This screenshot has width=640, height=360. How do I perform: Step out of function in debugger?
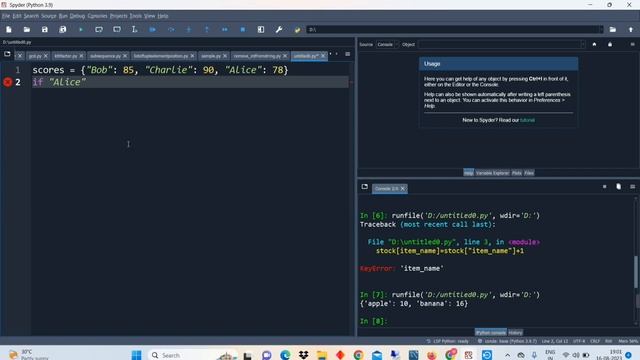tap(207, 29)
